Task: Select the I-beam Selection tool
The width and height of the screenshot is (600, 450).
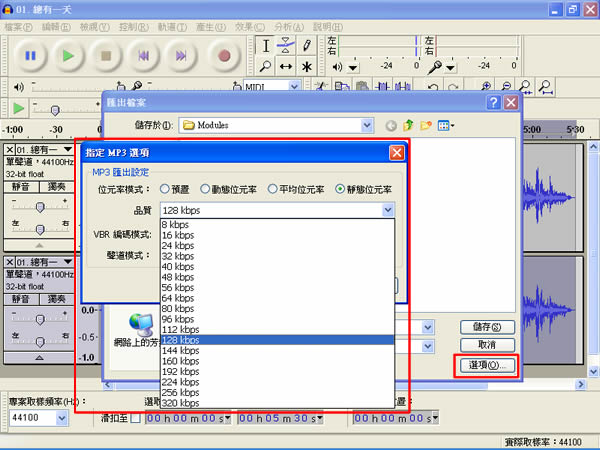Action: (x=266, y=46)
